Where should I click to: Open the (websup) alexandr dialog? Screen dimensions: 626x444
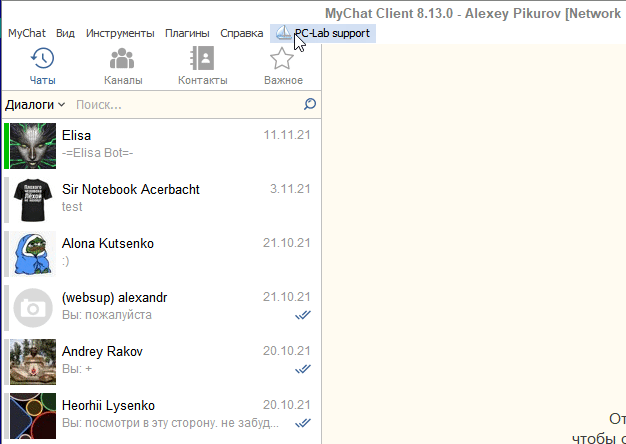(162, 308)
